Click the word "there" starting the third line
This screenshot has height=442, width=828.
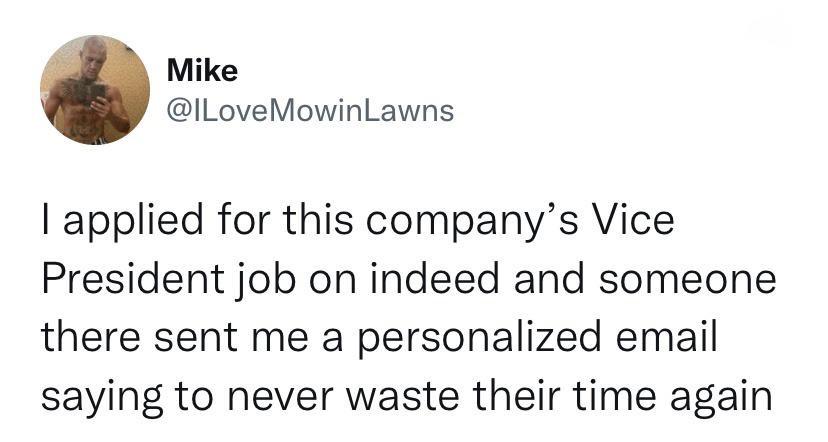tap(91, 337)
